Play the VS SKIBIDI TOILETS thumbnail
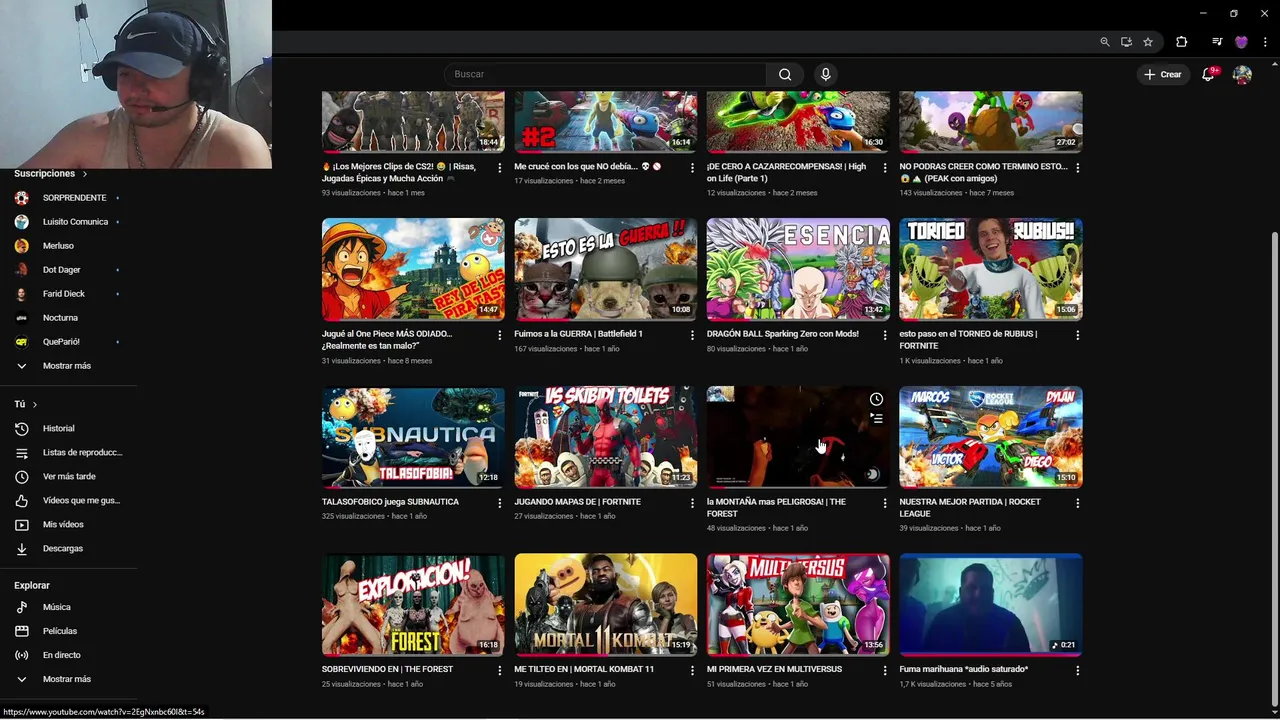Screen dimensions: 1280x720 (x=606, y=437)
